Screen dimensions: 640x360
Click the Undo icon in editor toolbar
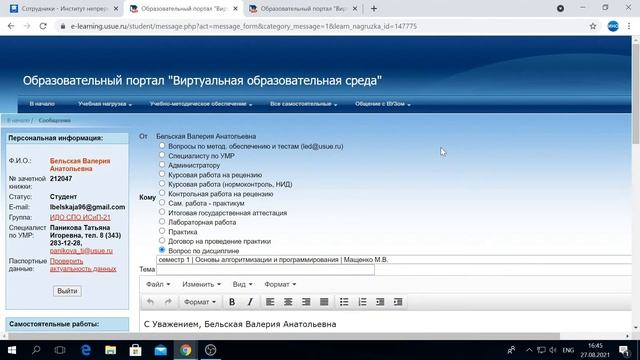pyautogui.click(x=150, y=302)
